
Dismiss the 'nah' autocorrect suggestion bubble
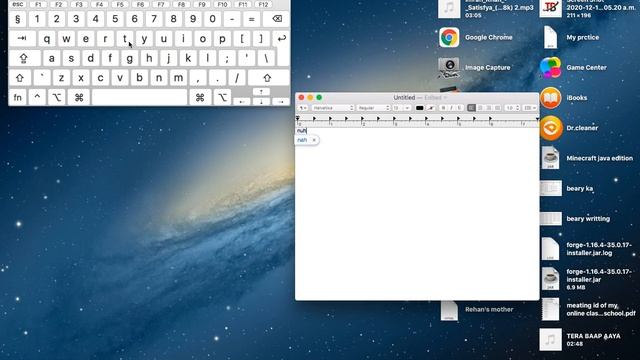314,140
